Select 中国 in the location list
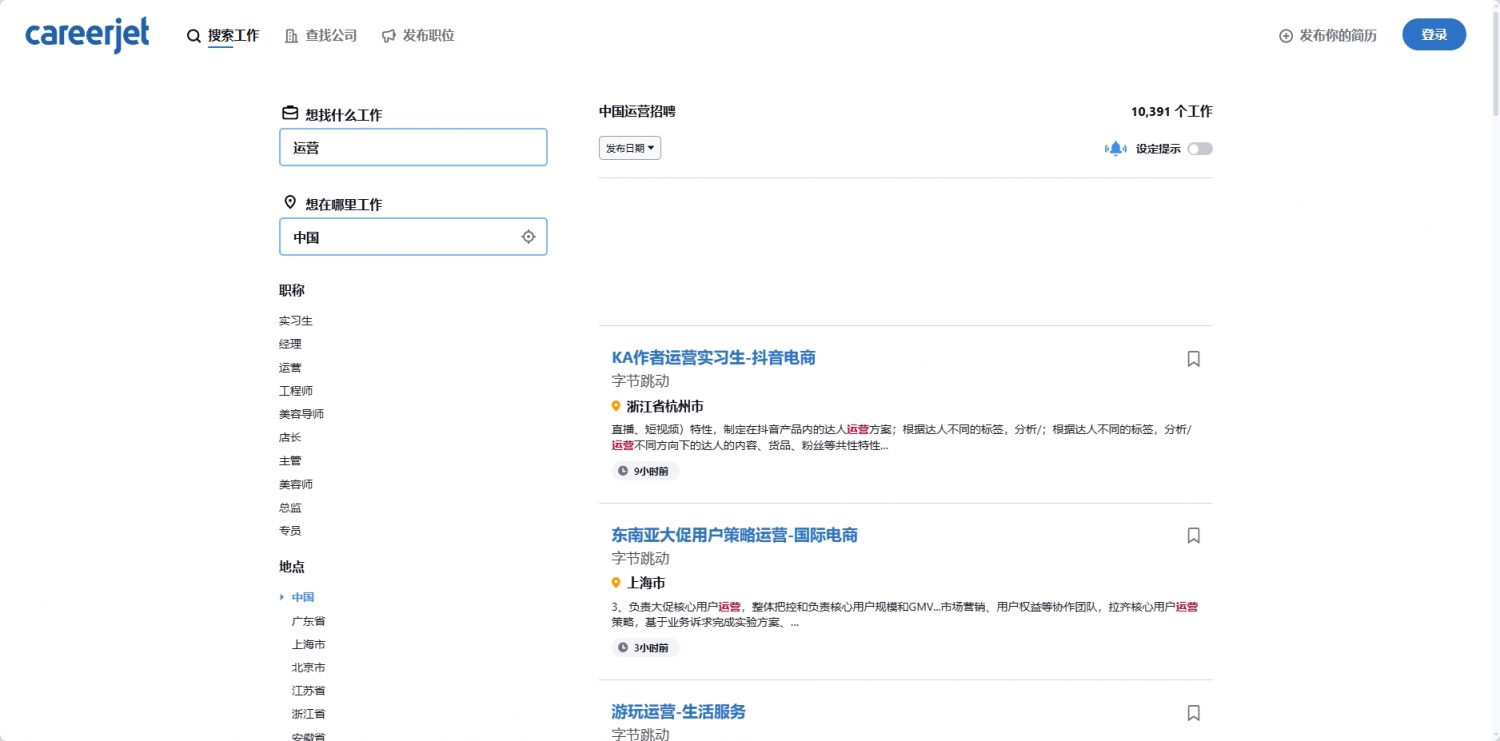Image resolution: width=1500 pixels, height=741 pixels. [303, 597]
